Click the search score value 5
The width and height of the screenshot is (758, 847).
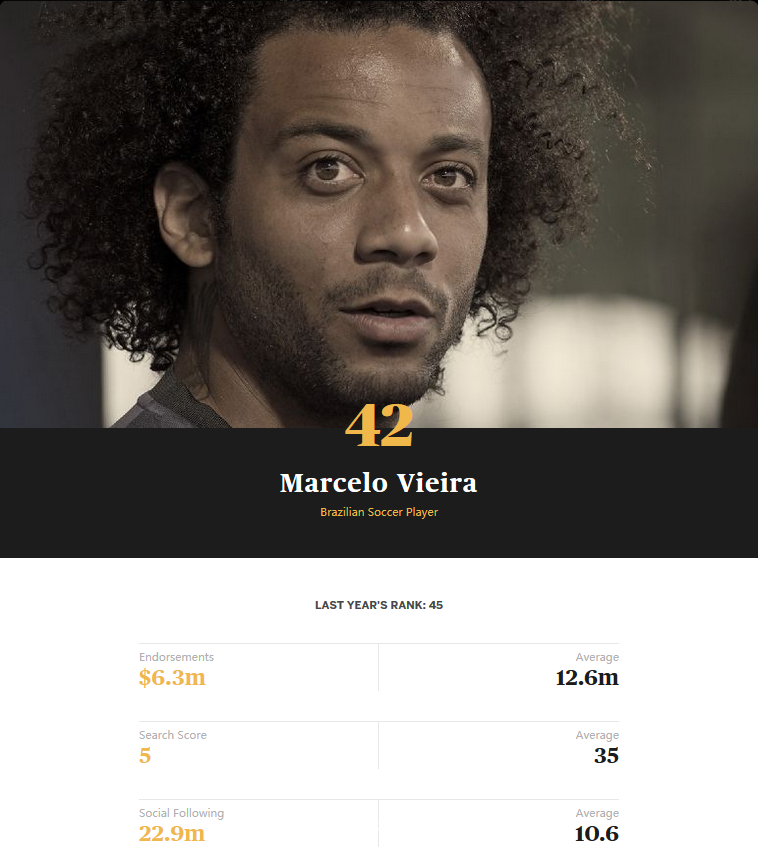tap(145, 756)
